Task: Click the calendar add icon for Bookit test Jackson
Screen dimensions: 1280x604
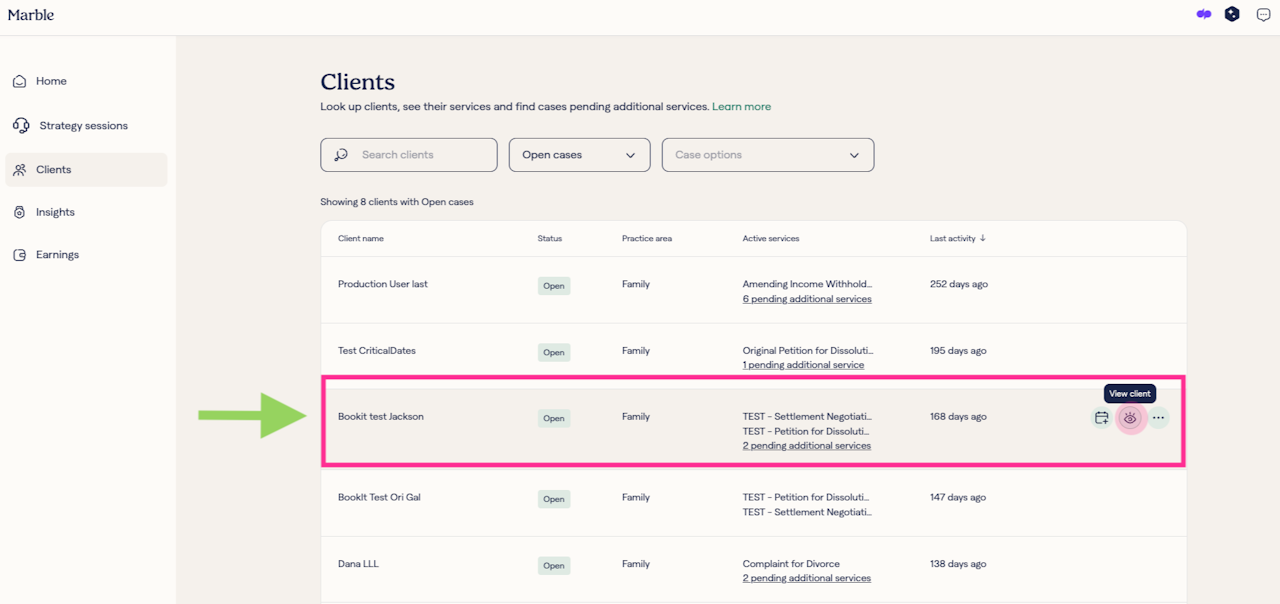Action: [x=1101, y=418]
